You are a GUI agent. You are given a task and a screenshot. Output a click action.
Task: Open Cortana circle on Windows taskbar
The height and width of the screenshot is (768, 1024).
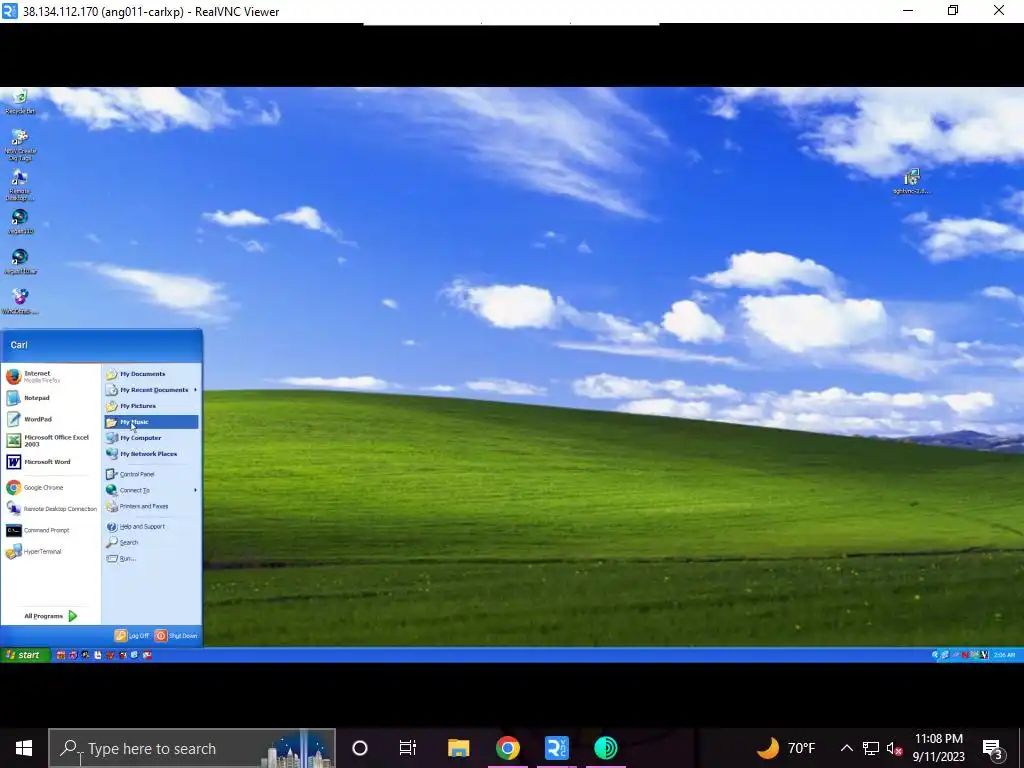click(360, 748)
